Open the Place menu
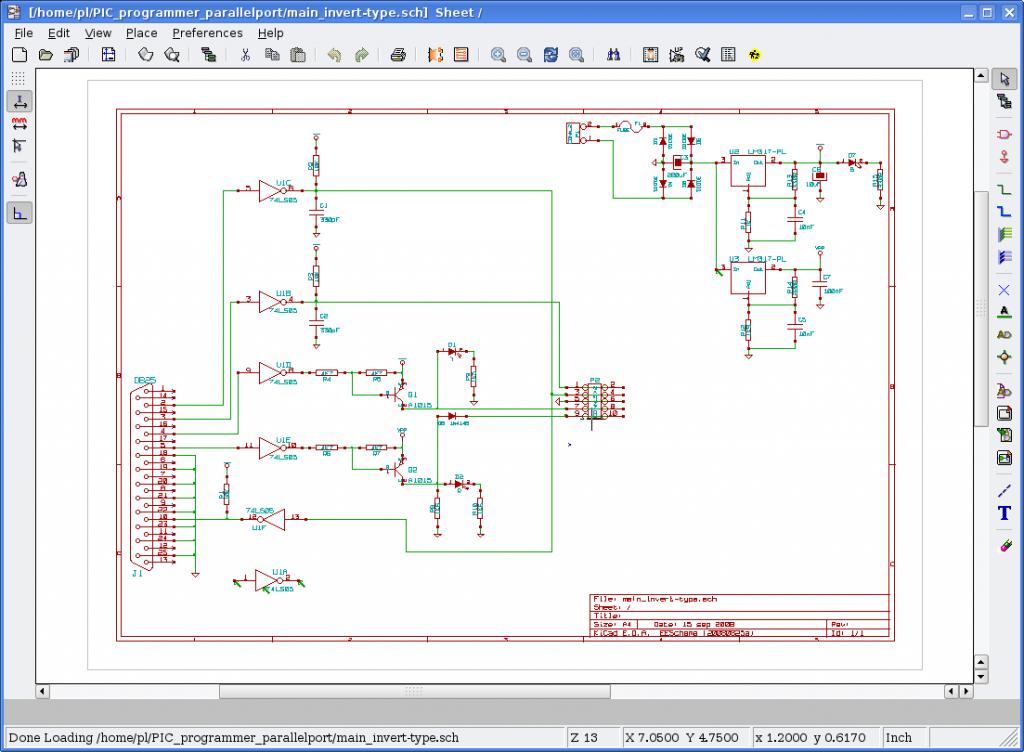 tap(141, 33)
